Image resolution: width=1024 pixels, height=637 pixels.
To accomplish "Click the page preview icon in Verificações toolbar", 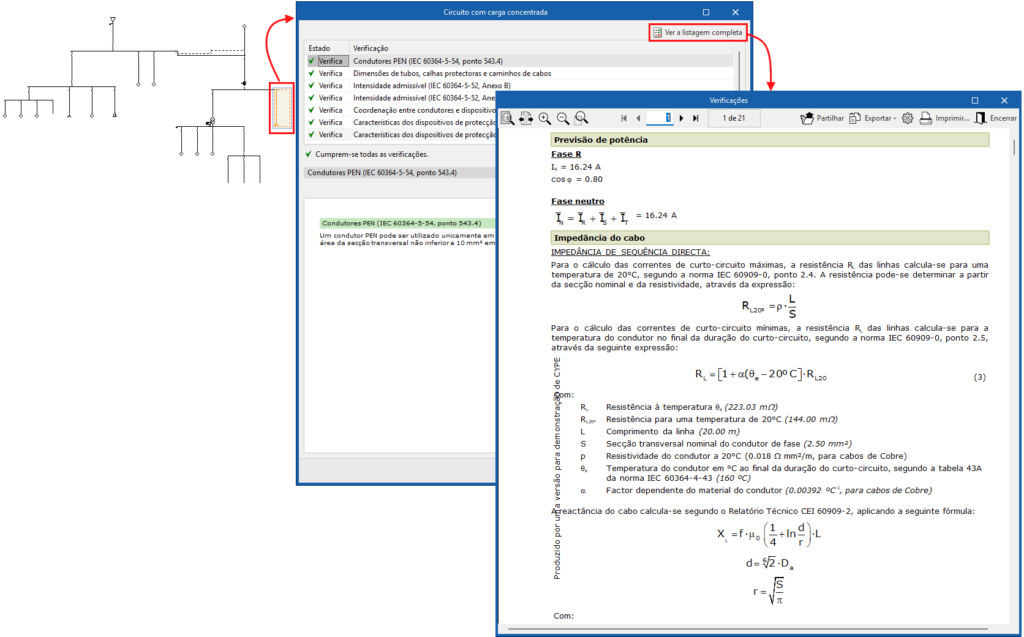I will pyautogui.click(x=507, y=118).
